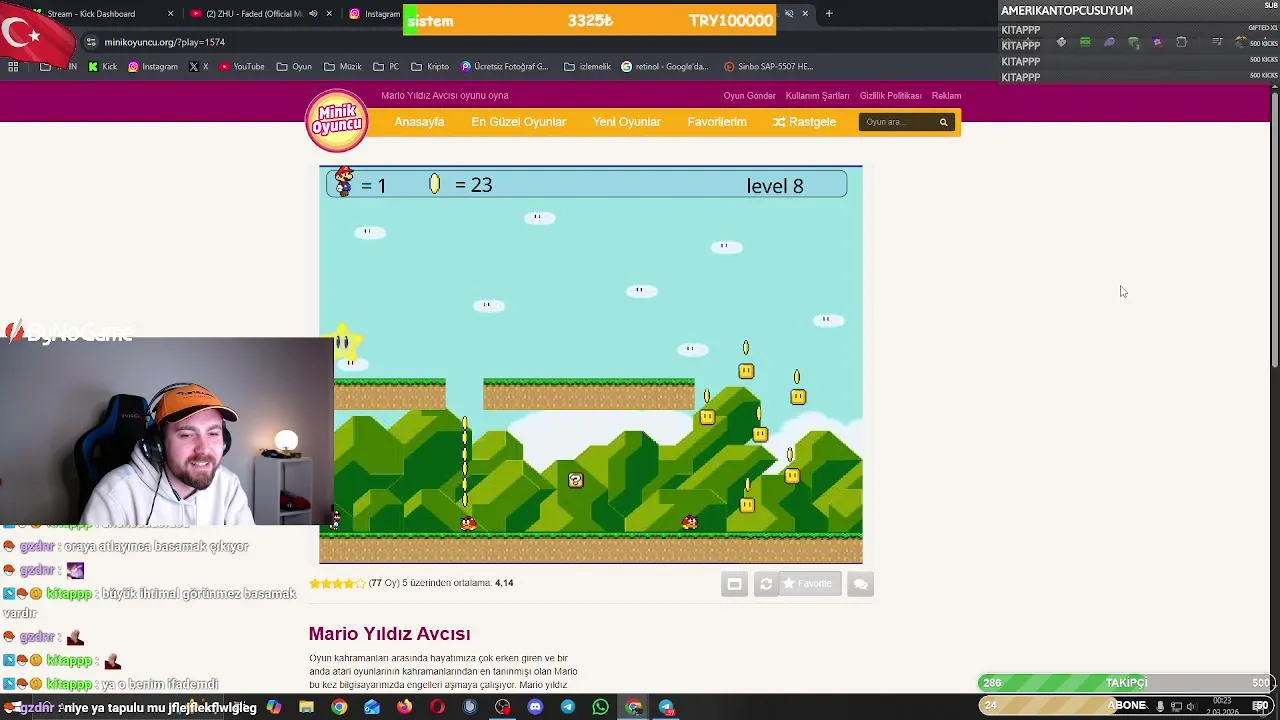Click the address bar URL minikoyuncu.org
This screenshot has height=720, width=1280.
(165, 42)
